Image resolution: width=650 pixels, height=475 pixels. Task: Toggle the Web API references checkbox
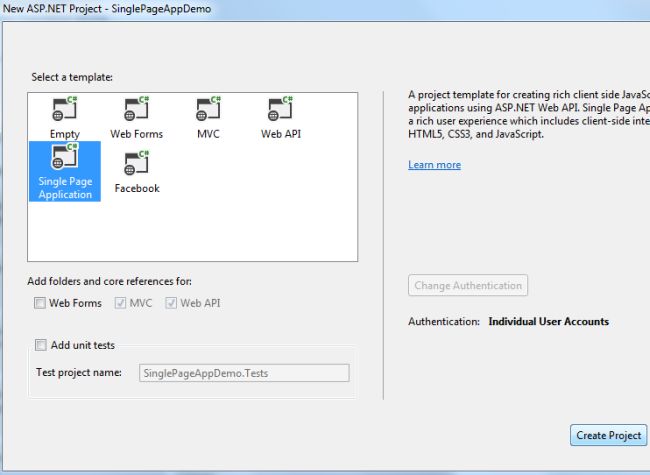[171, 303]
